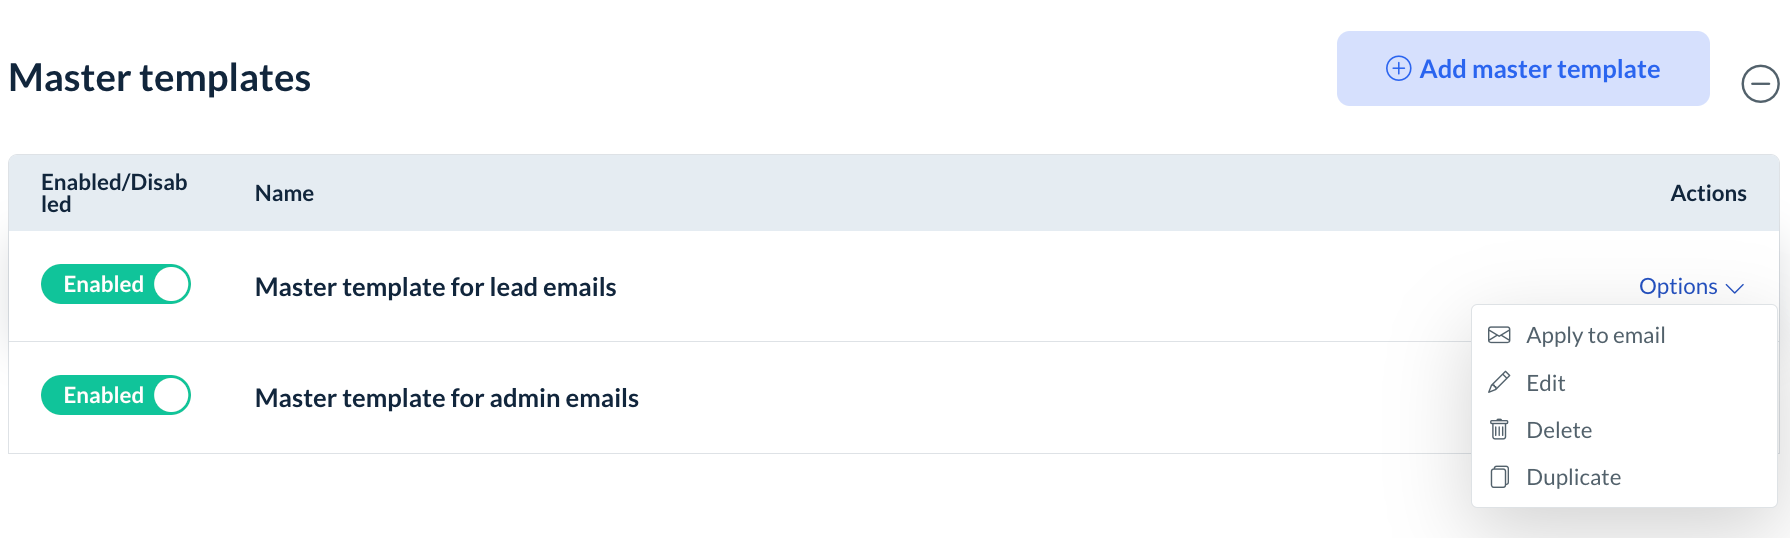
Task: Disable the lead emails master template toggle
Action: point(116,284)
